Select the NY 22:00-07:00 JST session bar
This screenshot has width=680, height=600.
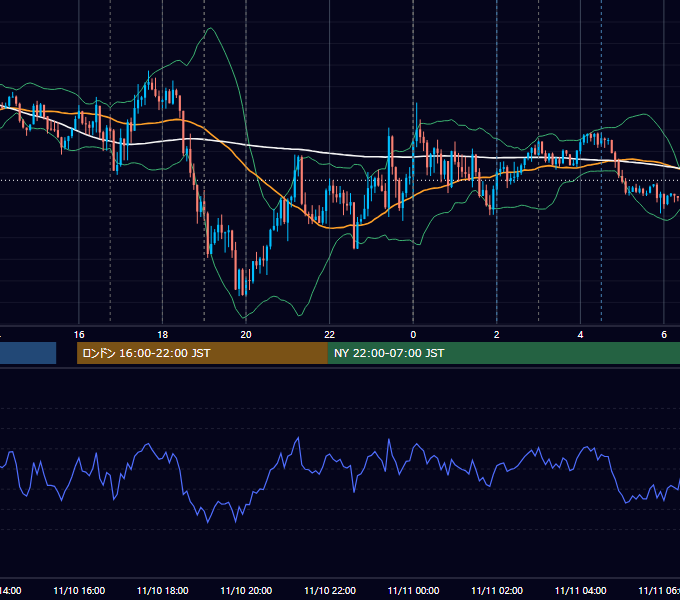(x=503, y=353)
